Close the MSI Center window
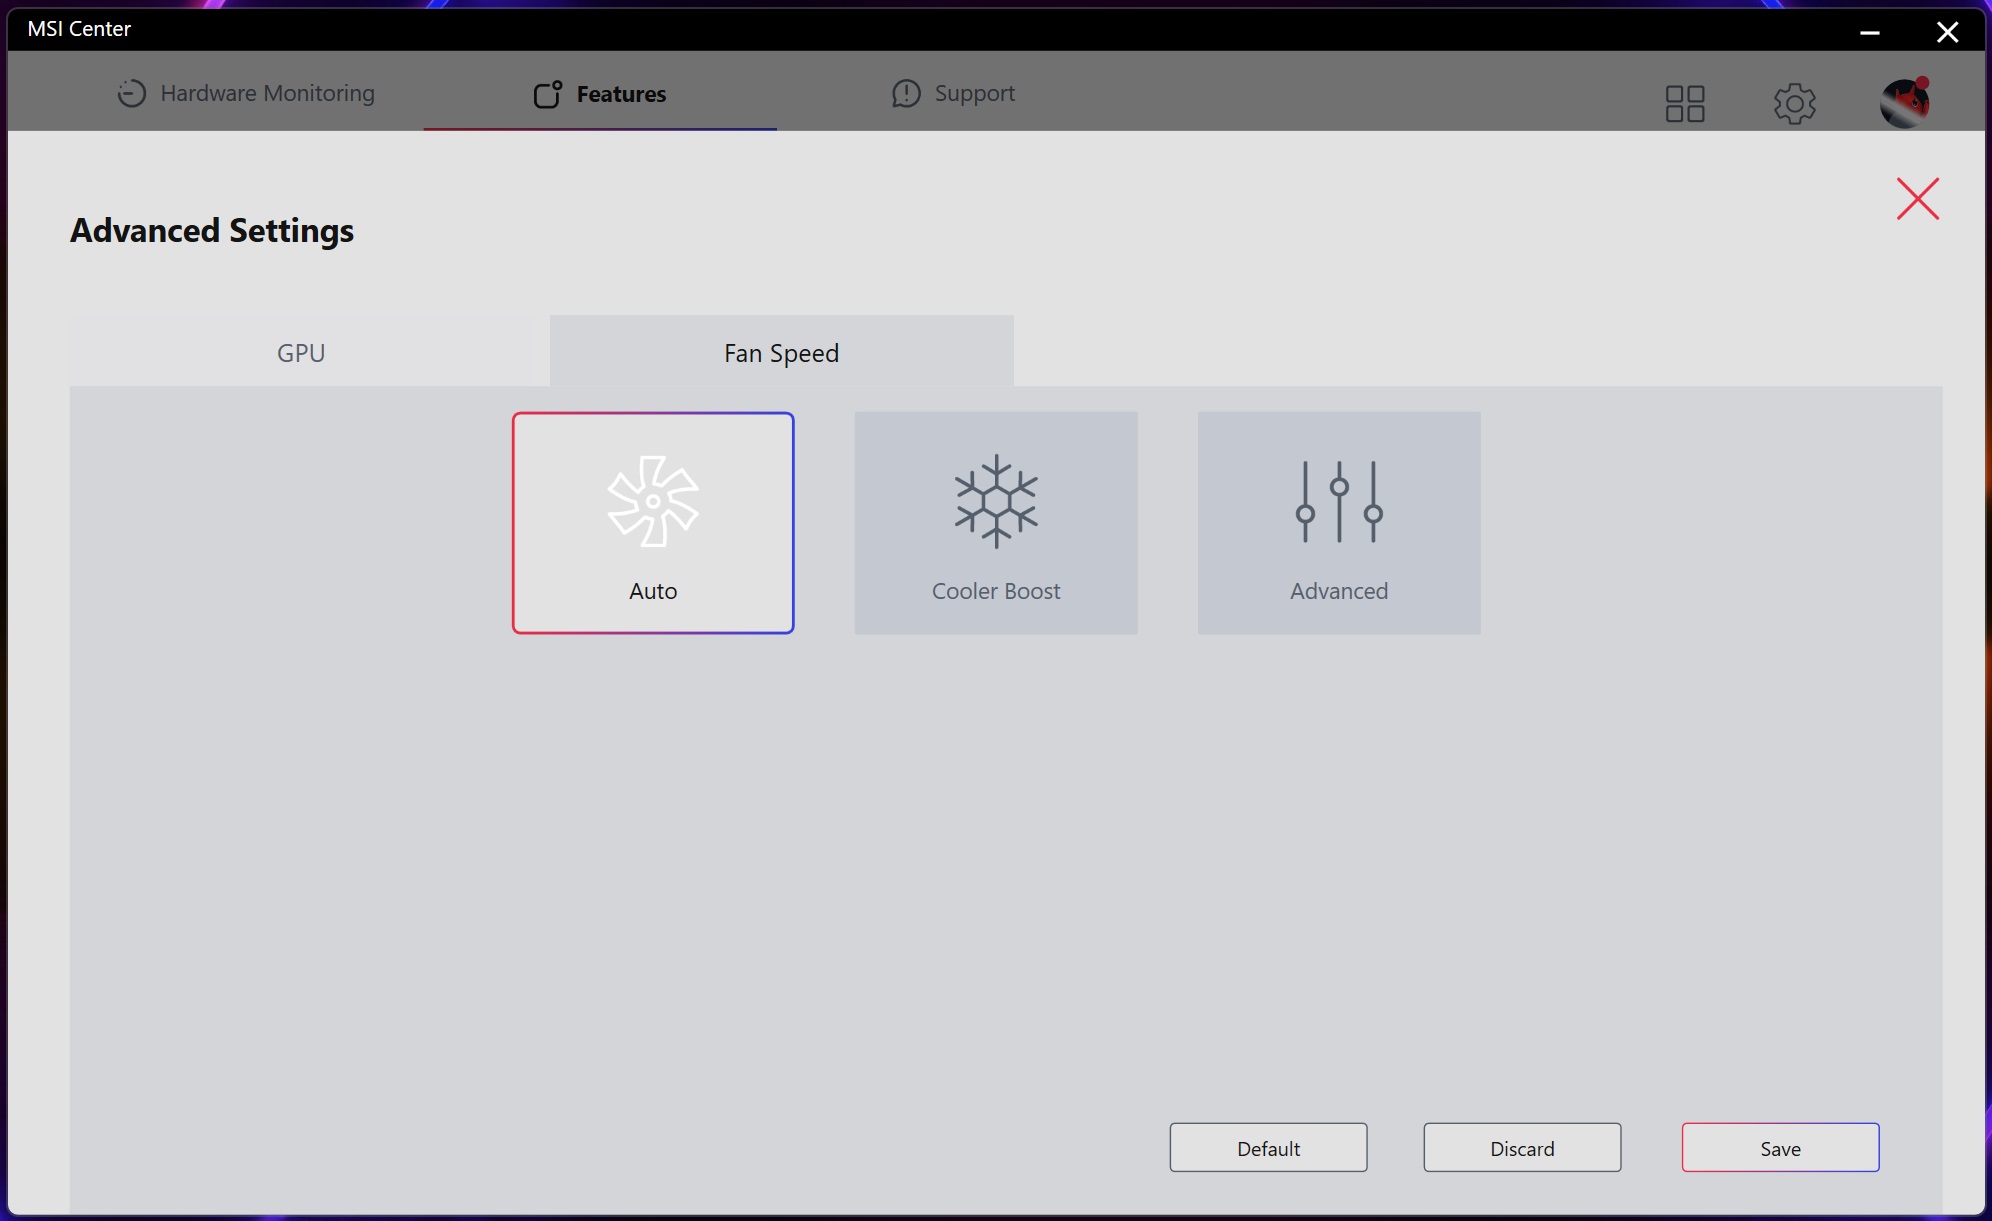Viewport: 1992px width, 1221px height. pos(1948,32)
